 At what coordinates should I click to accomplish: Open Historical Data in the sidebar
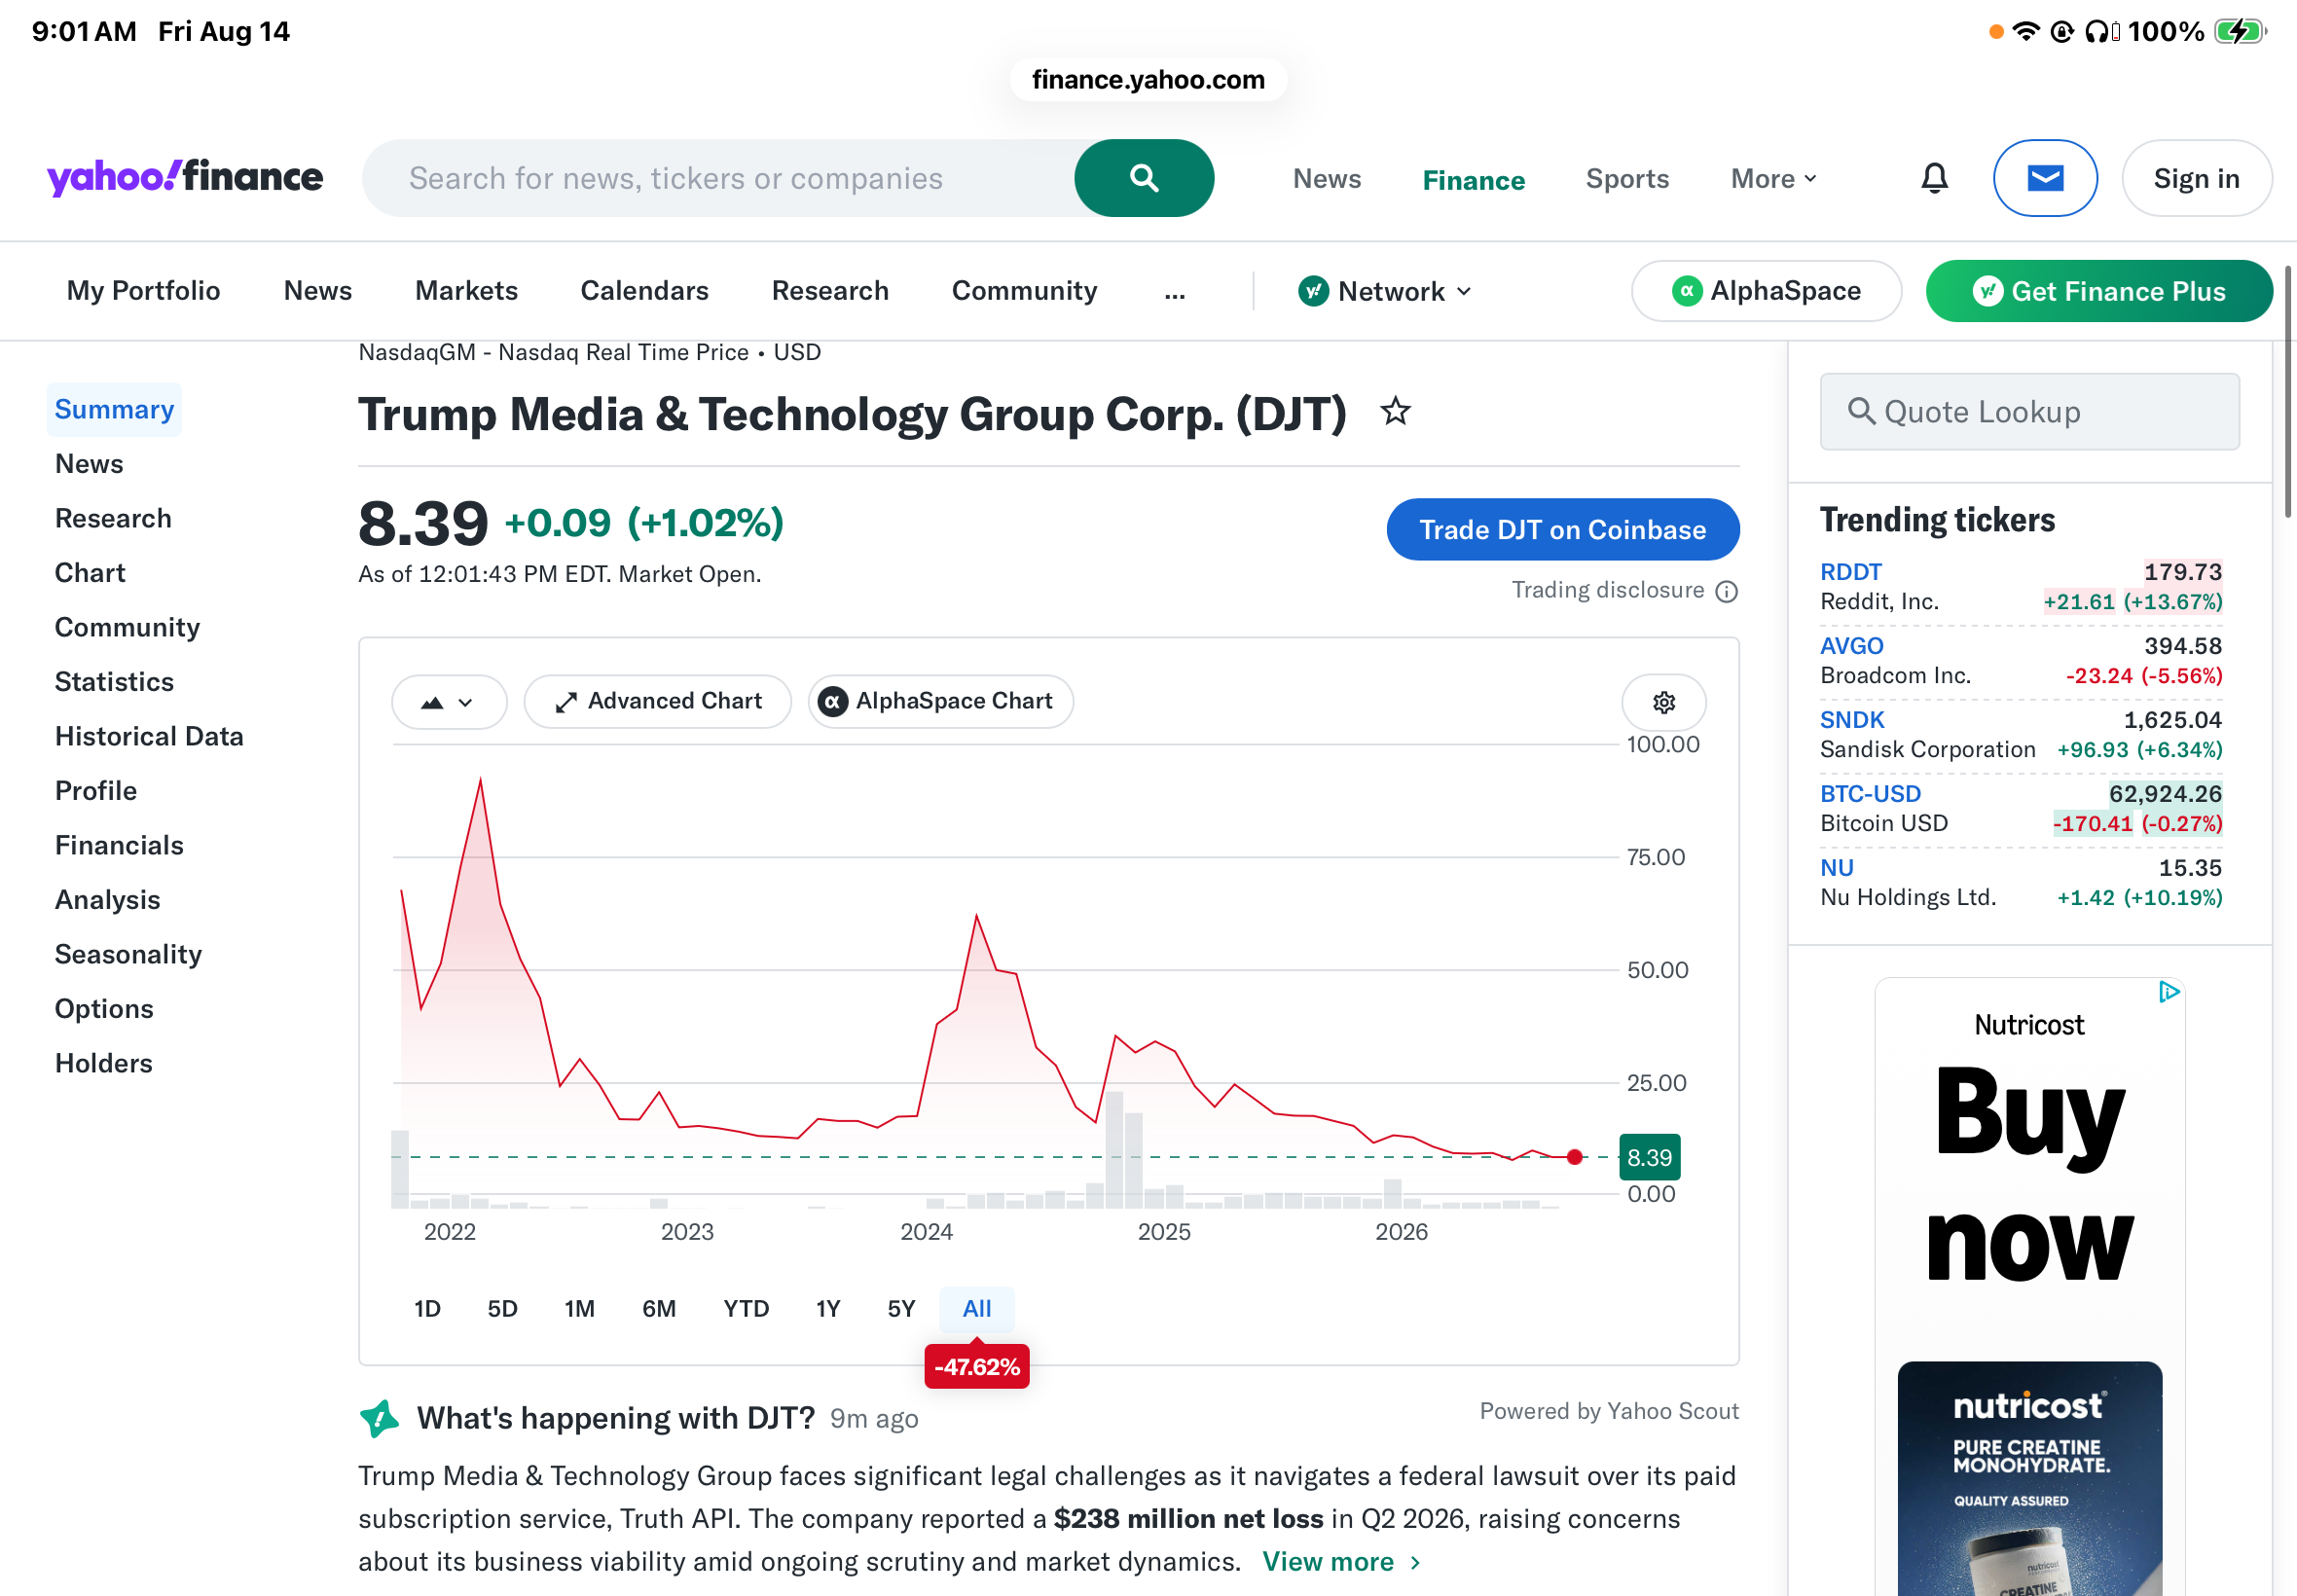149,737
